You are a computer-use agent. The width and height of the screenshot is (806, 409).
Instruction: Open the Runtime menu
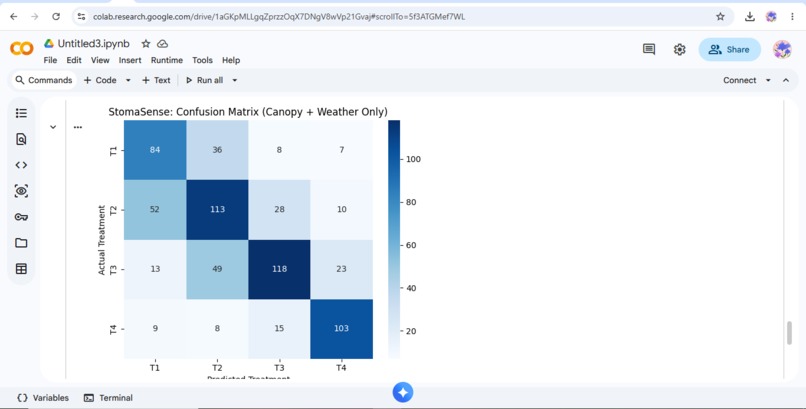tap(167, 60)
